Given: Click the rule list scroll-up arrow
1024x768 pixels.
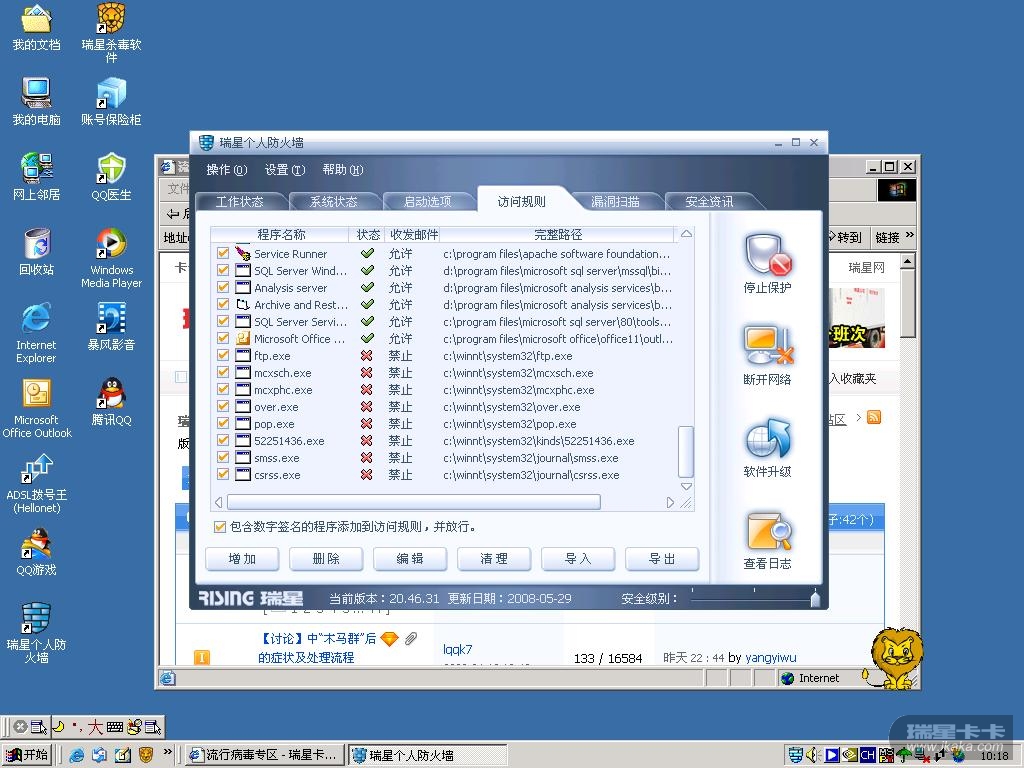Looking at the screenshot, I should coord(686,234).
